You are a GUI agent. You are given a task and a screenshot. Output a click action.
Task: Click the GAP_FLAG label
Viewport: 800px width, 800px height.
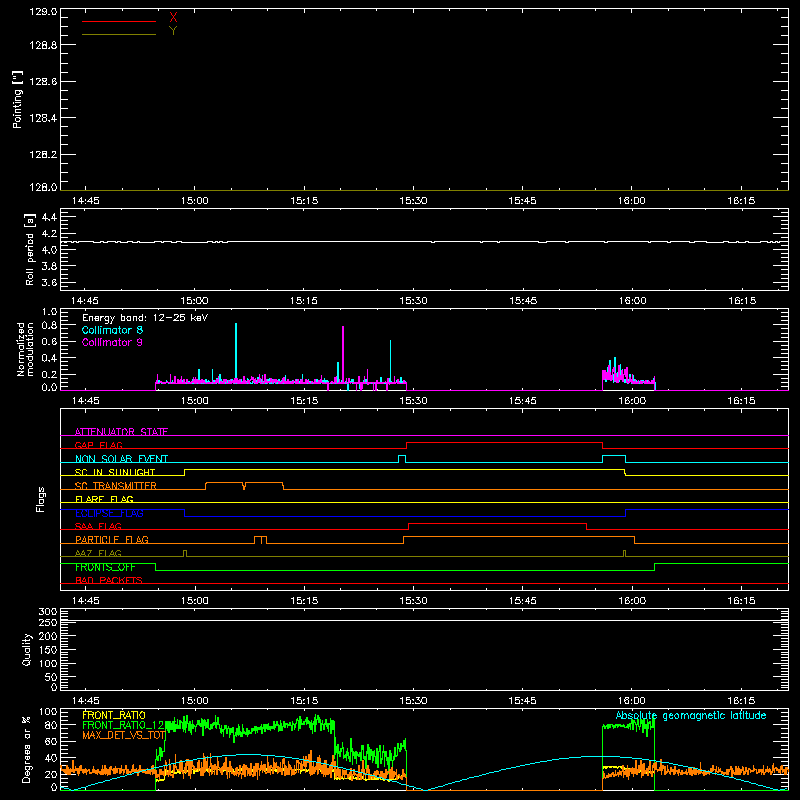[98, 445]
